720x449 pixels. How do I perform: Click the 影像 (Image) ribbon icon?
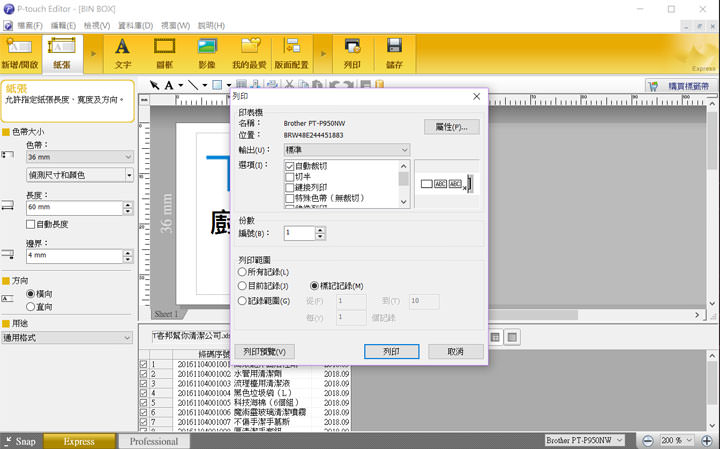coord(207,54)
